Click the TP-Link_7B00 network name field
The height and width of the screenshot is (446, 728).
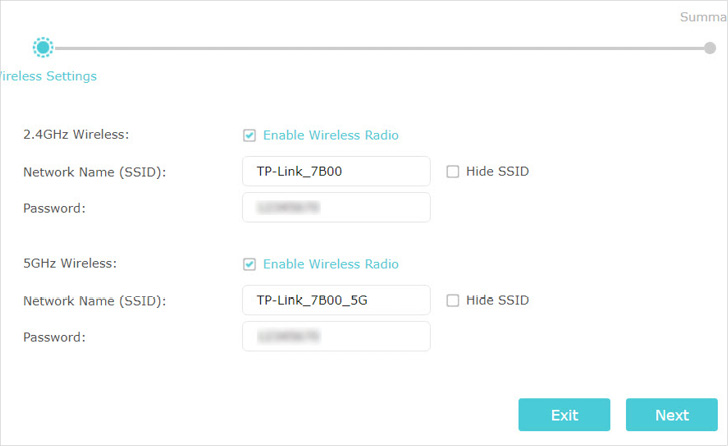coord(336,171)
